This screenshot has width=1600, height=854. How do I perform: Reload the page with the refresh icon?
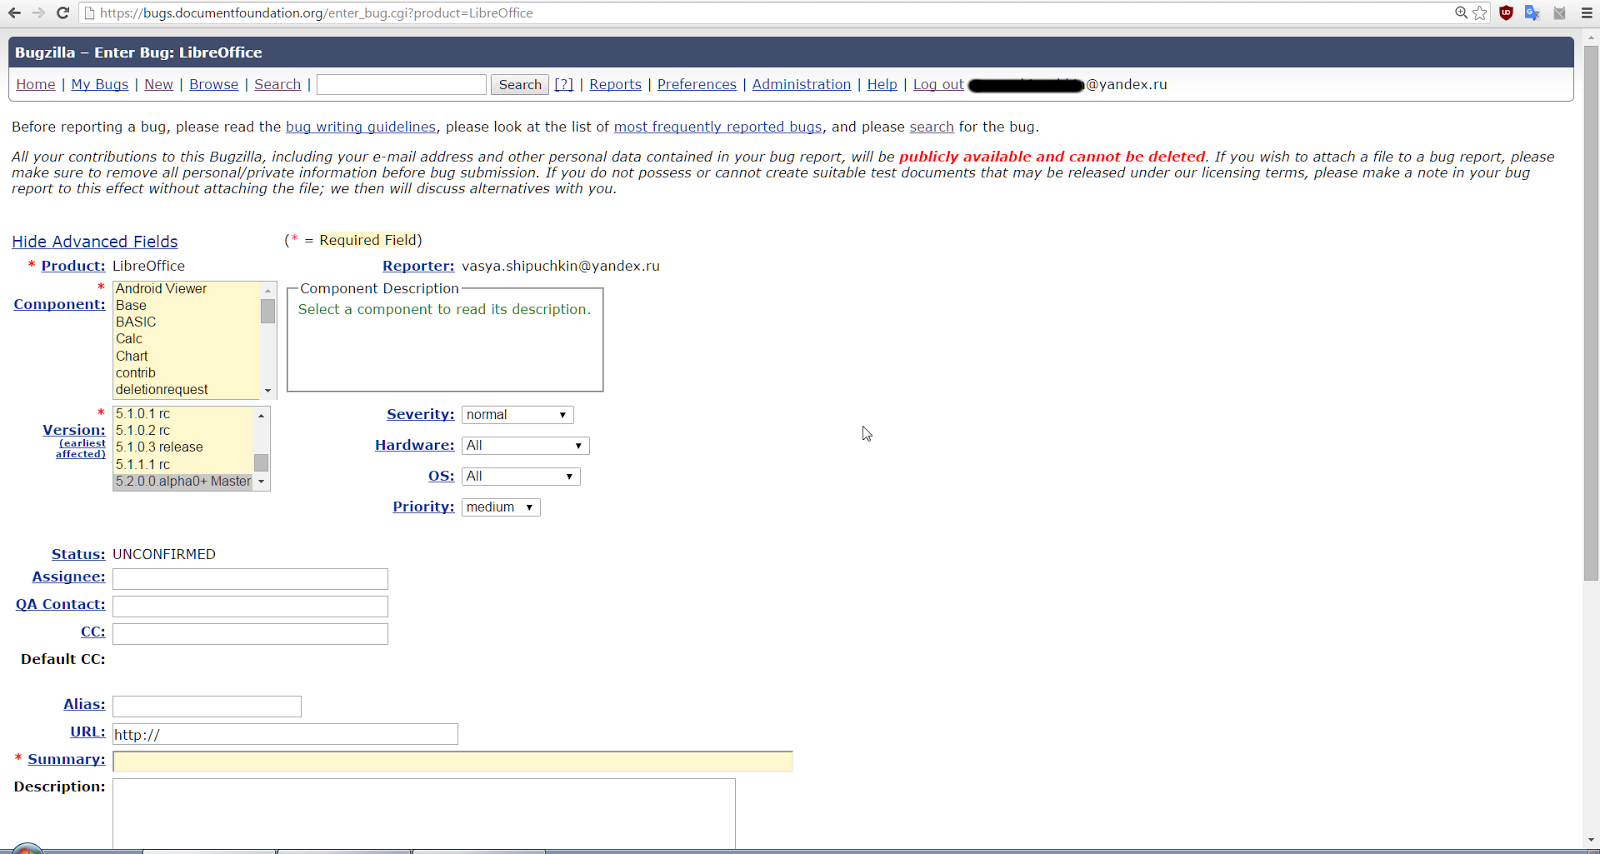pos(62,13)
